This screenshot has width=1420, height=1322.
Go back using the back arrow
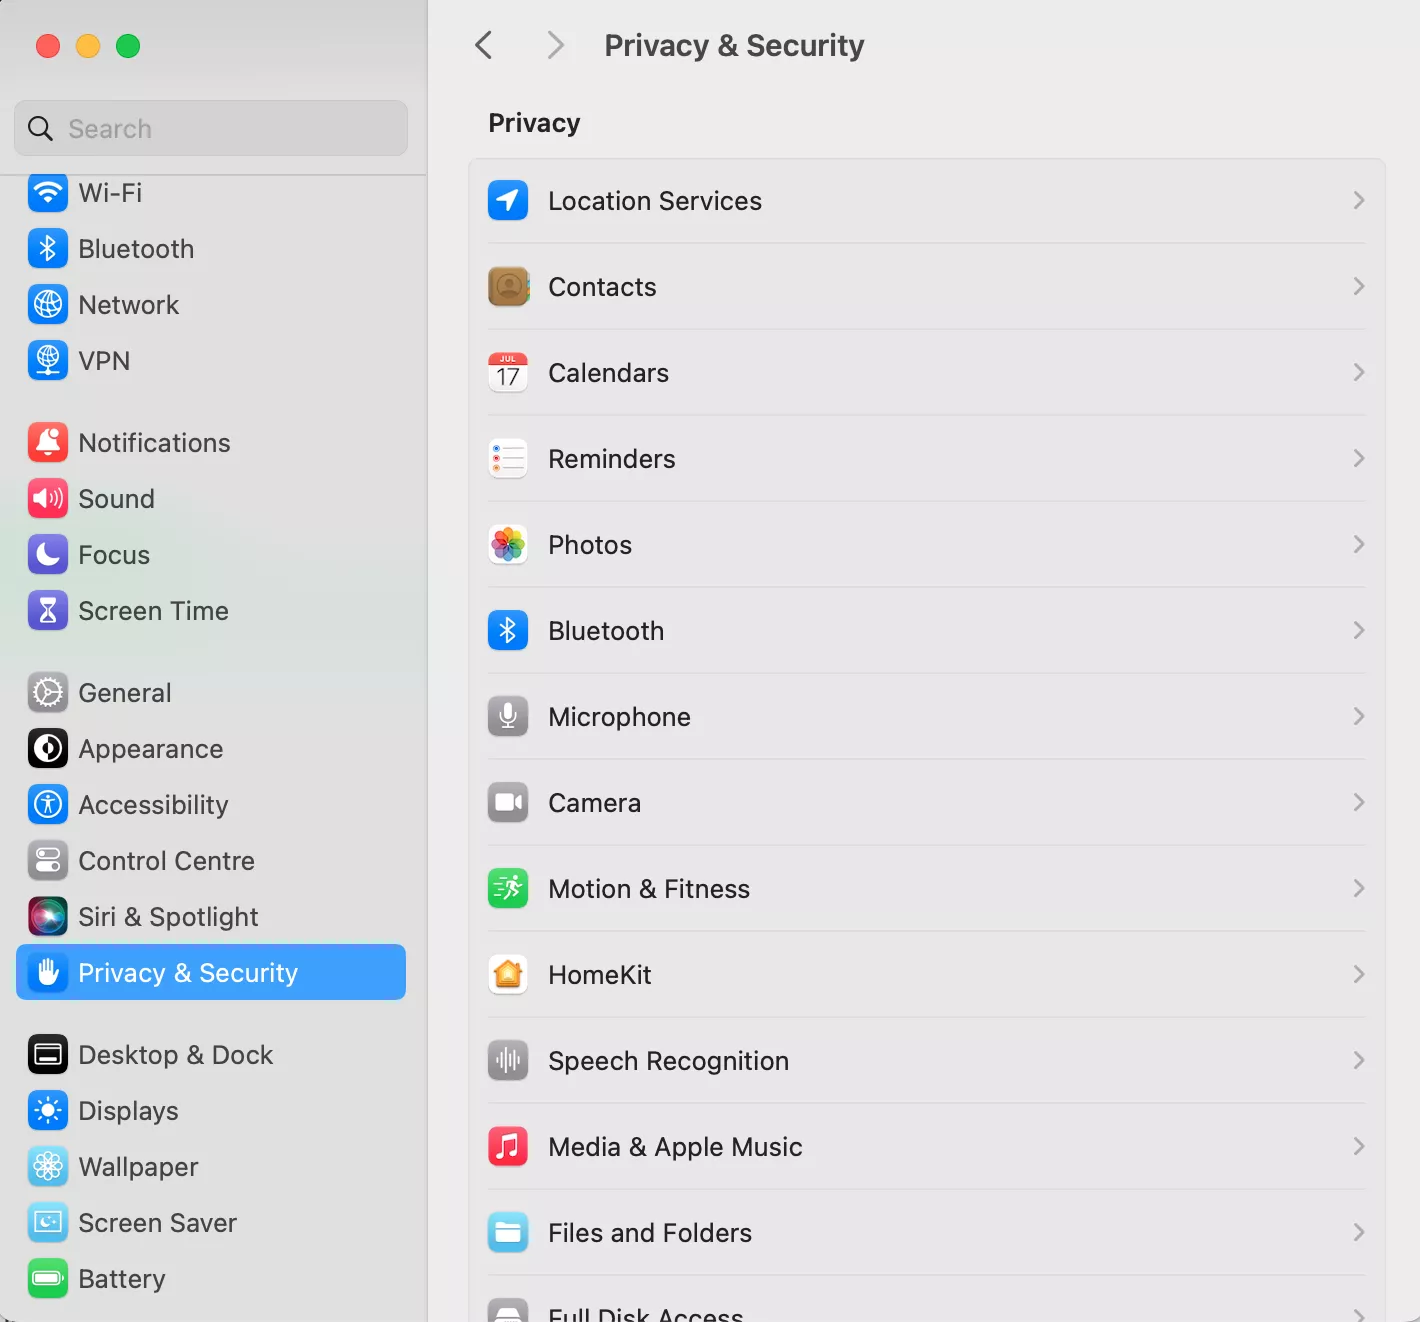(484, 45)
